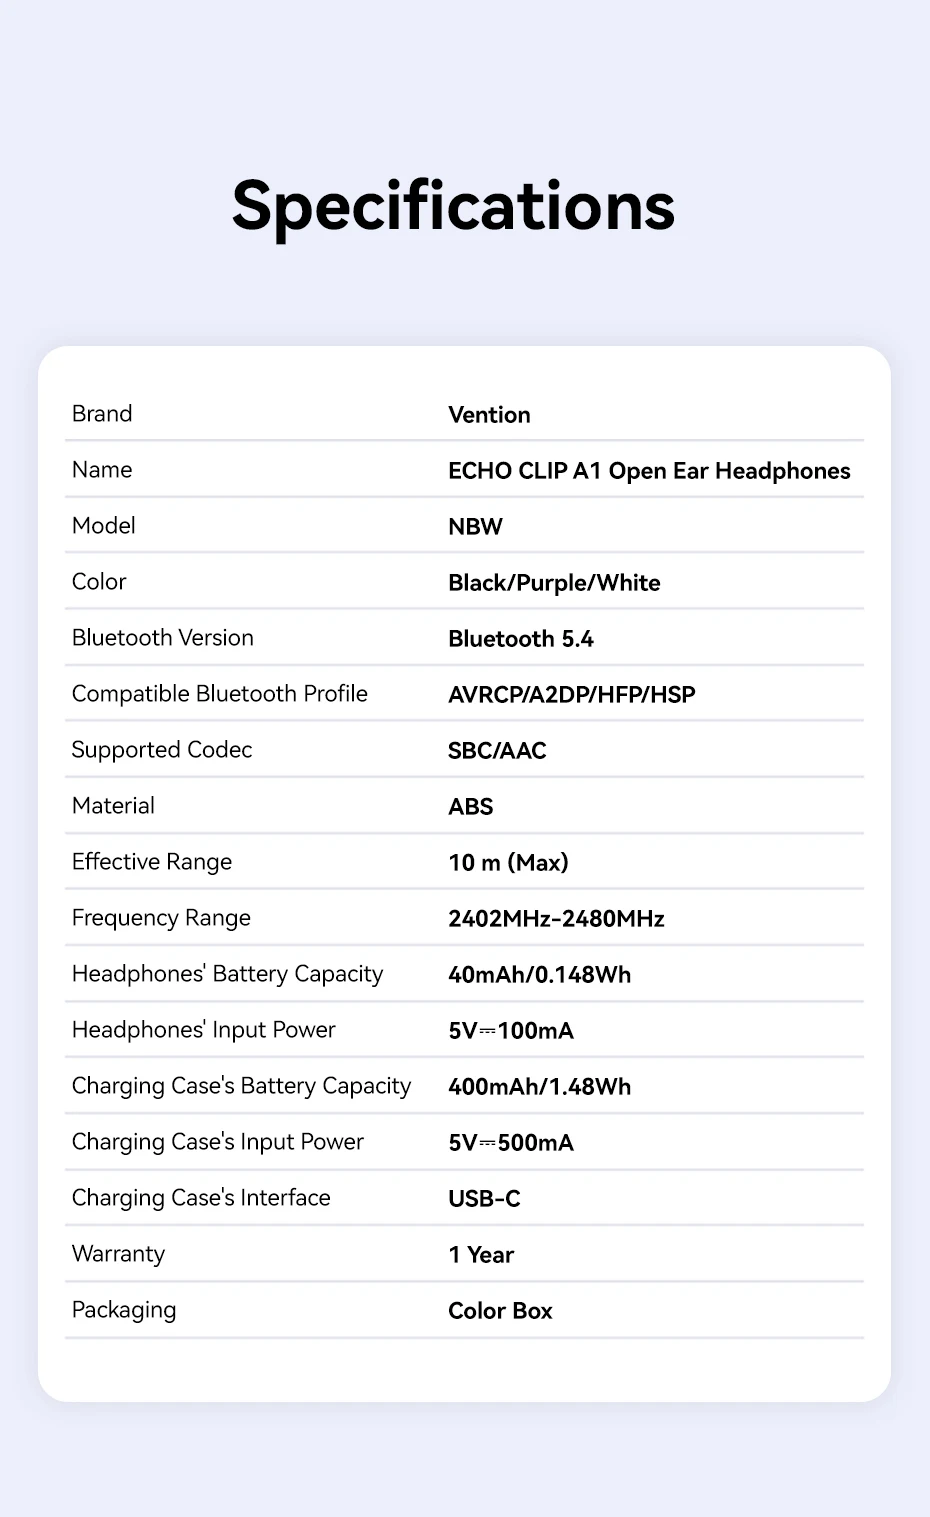Click the SBC/AAC codec value
The image size is (930, 1517).
click(497, 751)
